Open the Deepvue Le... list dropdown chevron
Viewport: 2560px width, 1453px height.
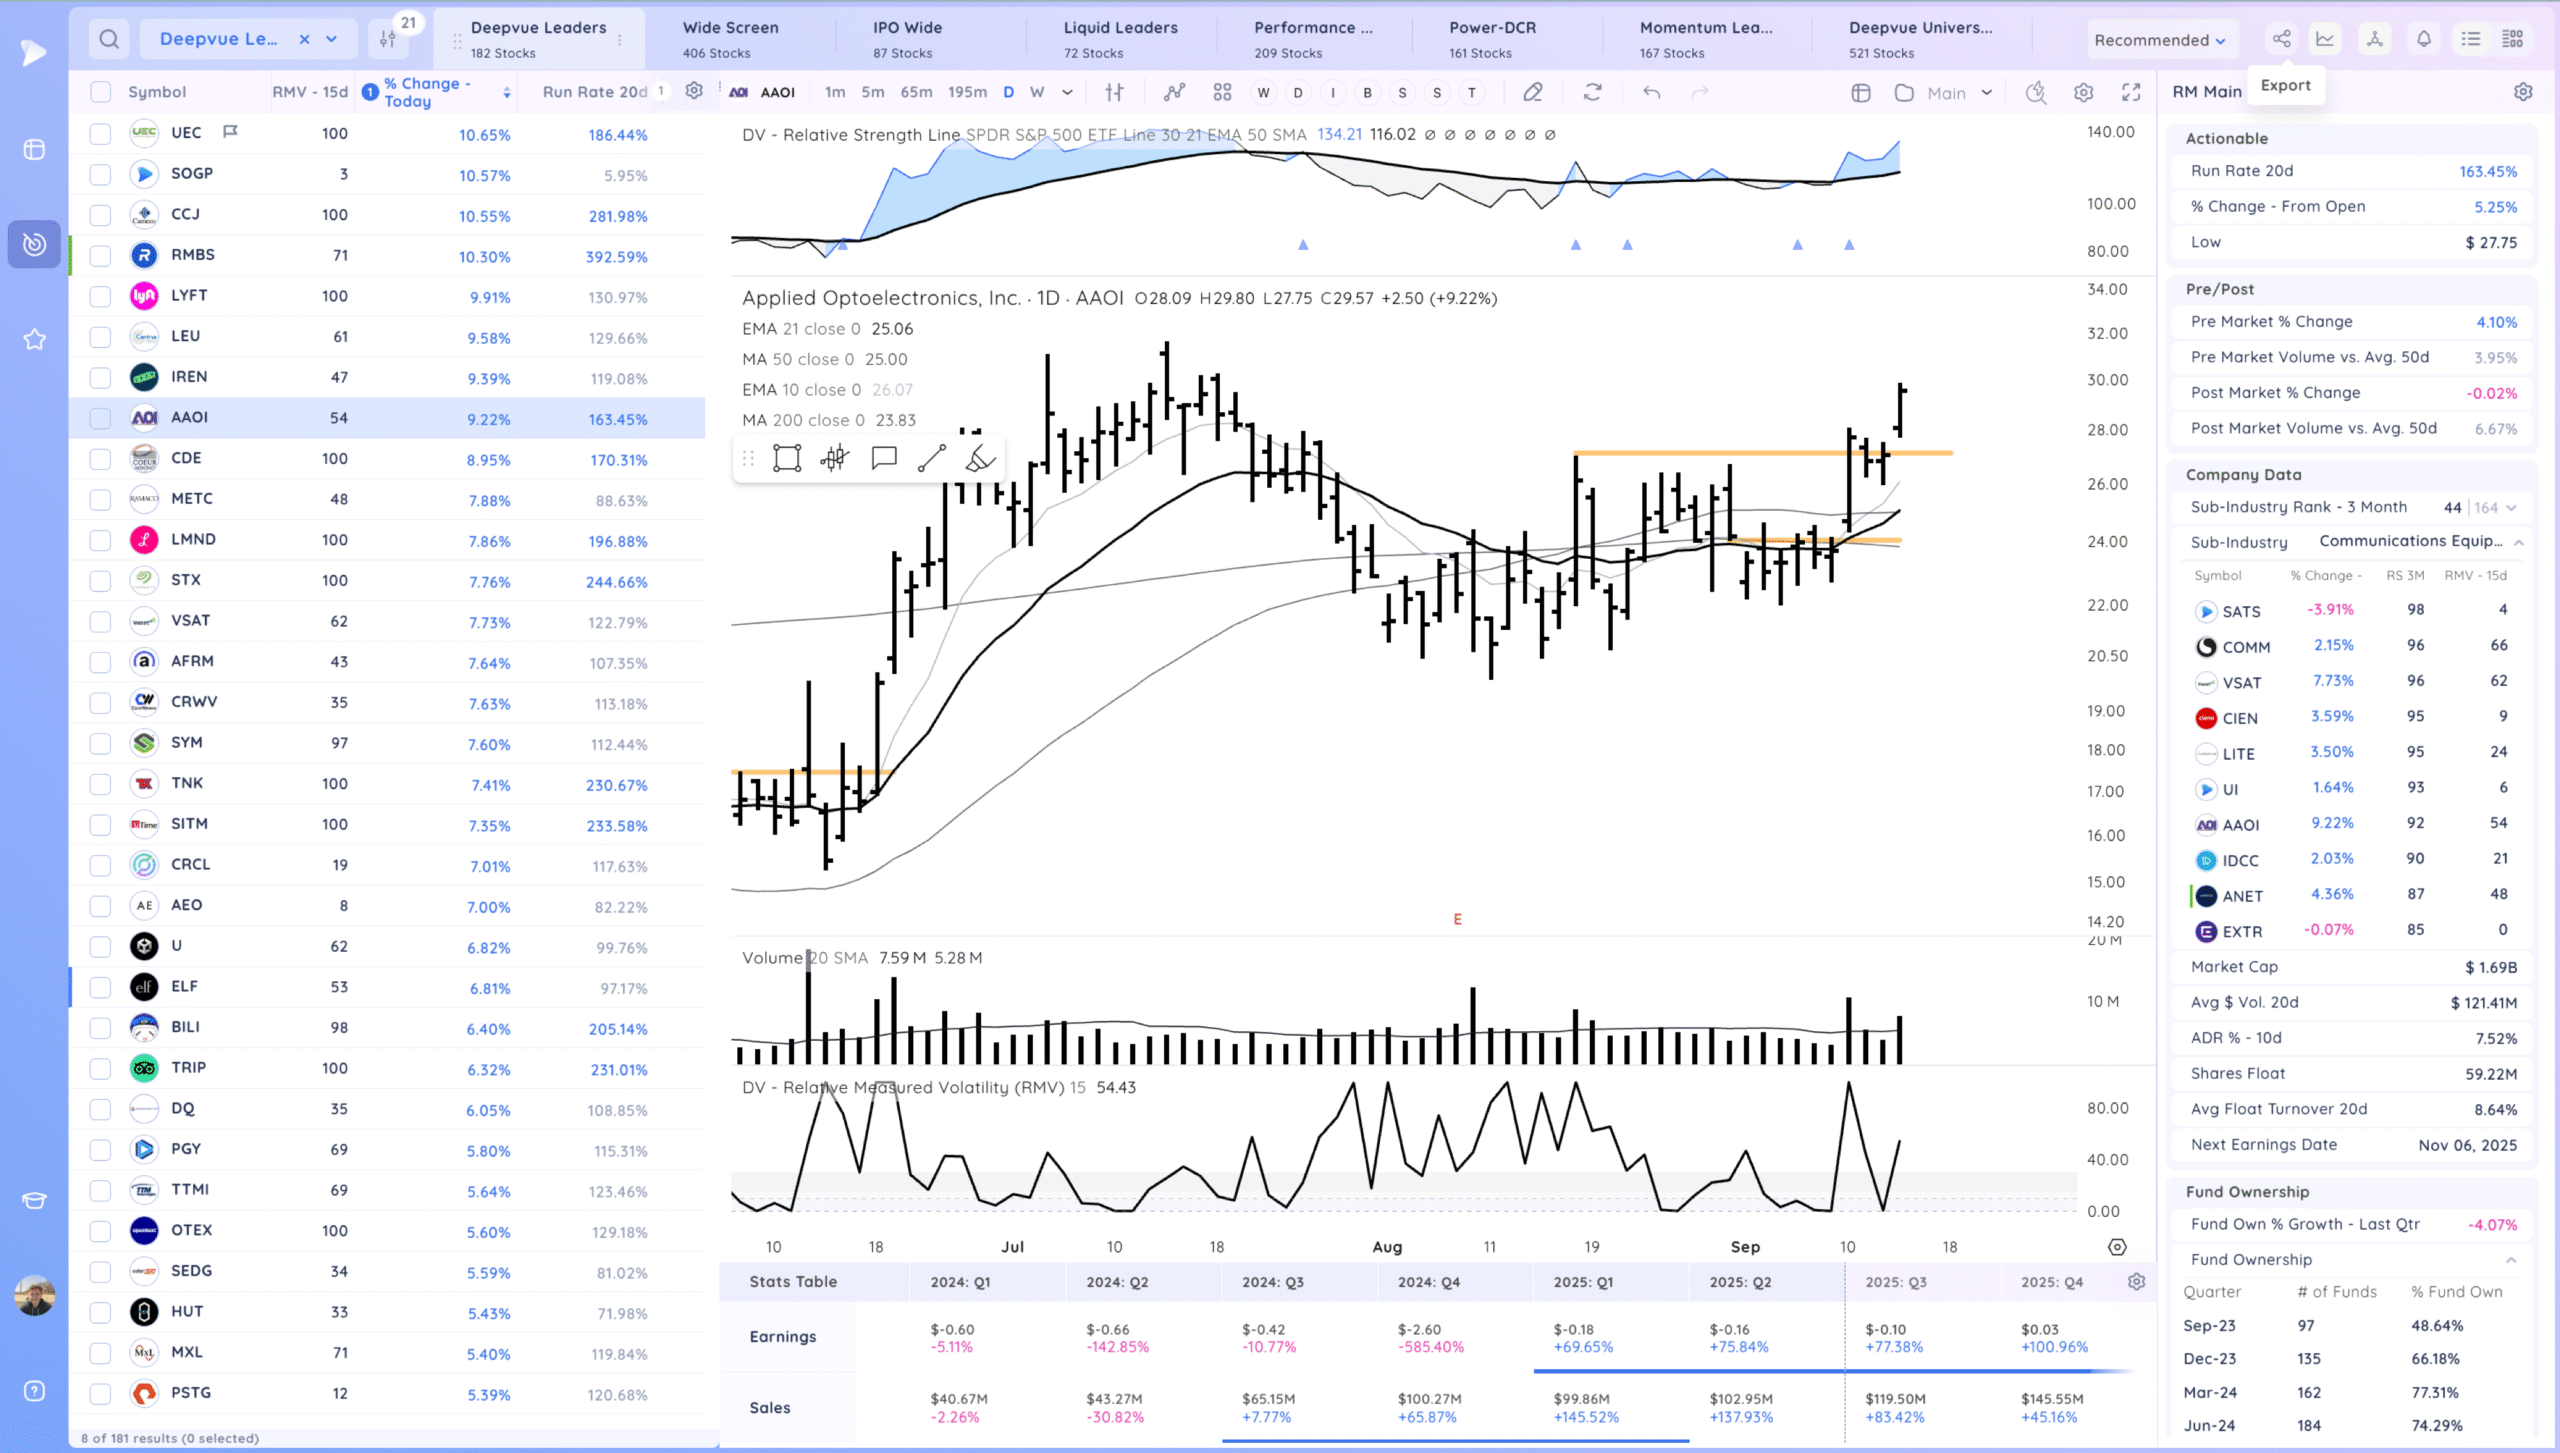pos(332,39)
